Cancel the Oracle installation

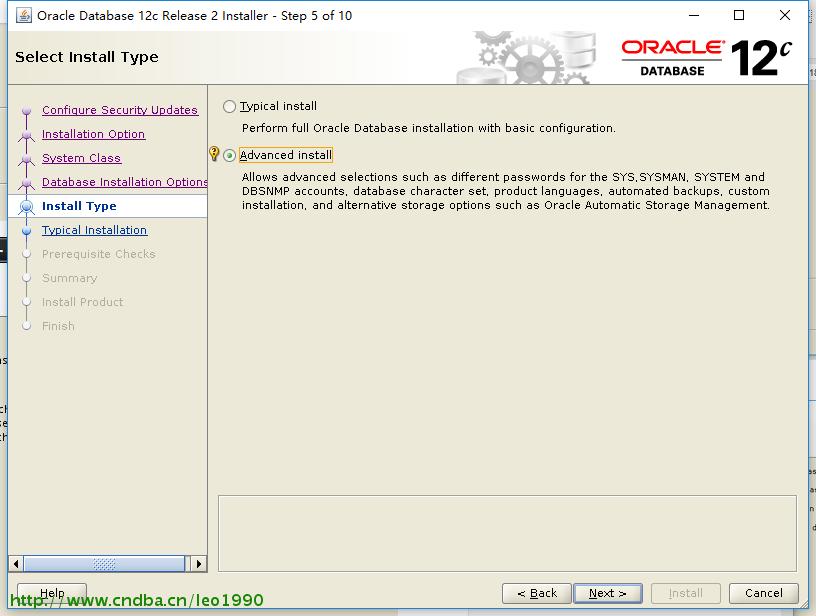pyautogui.click(x=763, y=593)
